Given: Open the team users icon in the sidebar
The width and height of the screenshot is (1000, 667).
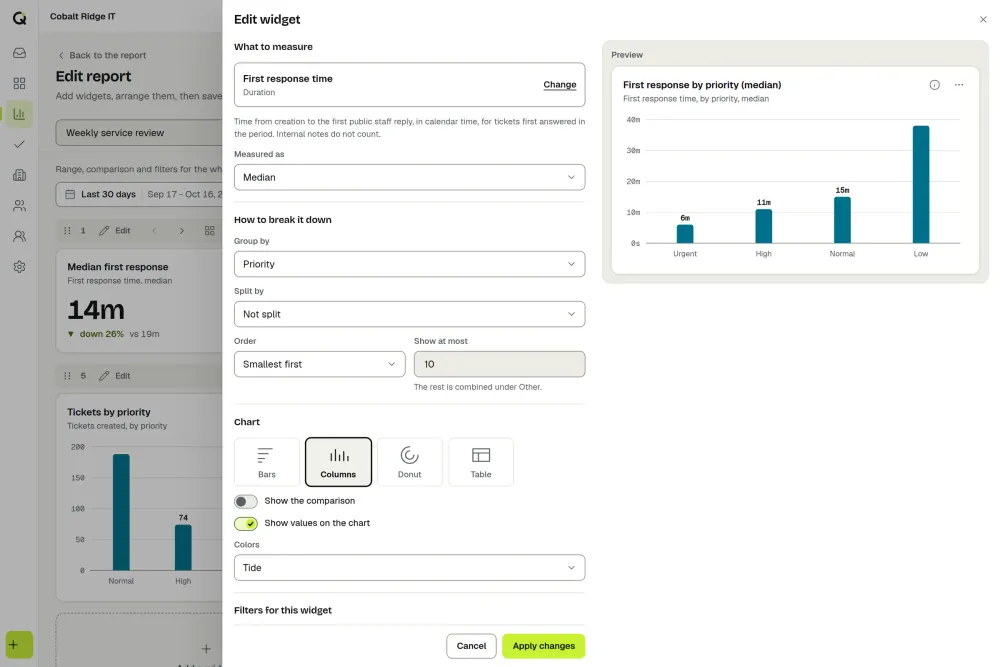Looking at the screenshot, I should click(x=19, y=236).
